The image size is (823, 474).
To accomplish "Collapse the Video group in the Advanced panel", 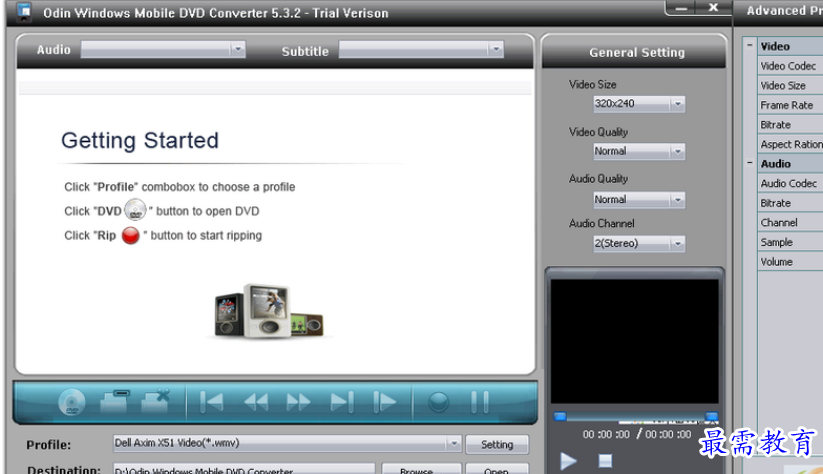I will pyautogui.click(x=750, y=45).
